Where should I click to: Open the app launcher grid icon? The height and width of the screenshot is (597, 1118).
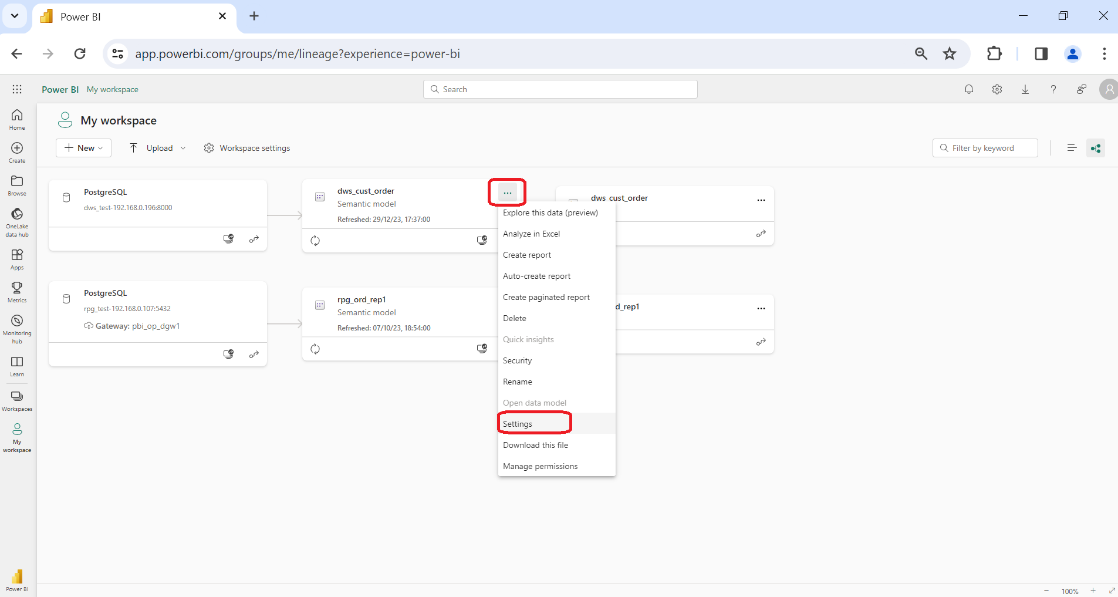click(17, 89)
